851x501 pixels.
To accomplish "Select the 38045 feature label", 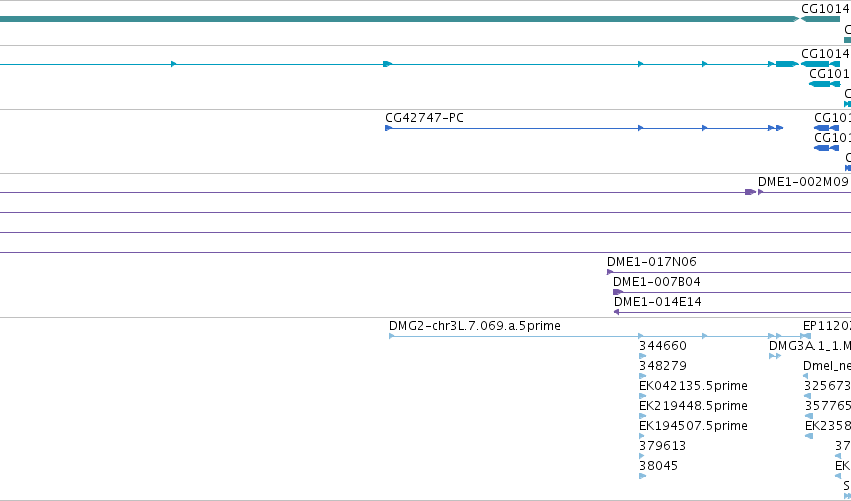I will (x=658, y=466).
